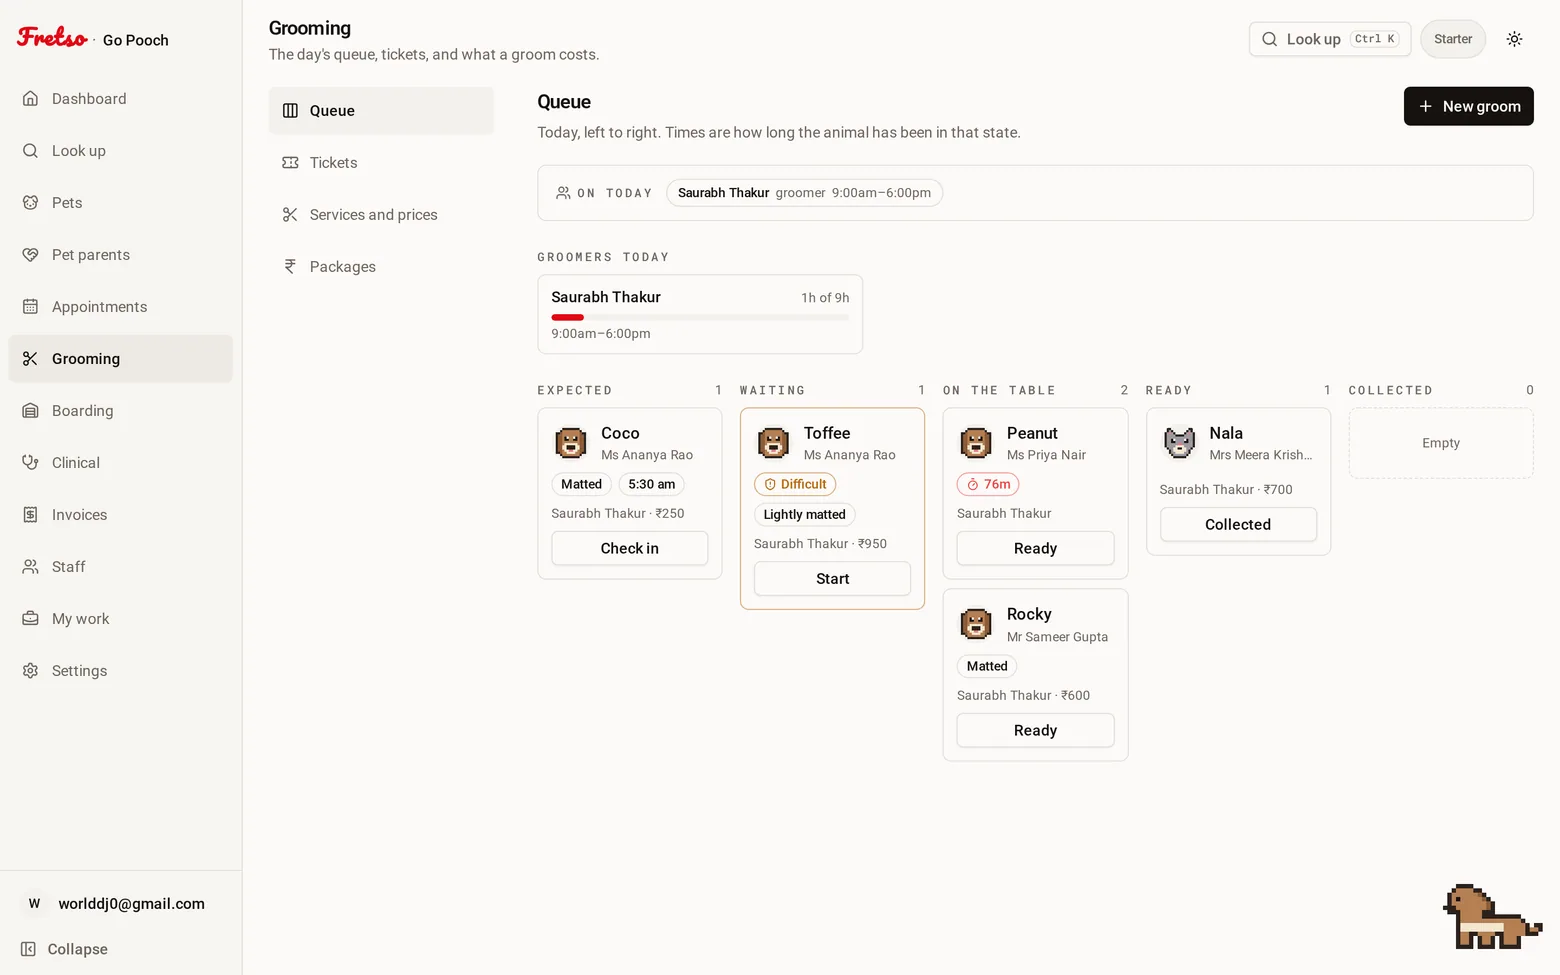
Task: Click the Starter plan badge
Action: coord(1453,39)
